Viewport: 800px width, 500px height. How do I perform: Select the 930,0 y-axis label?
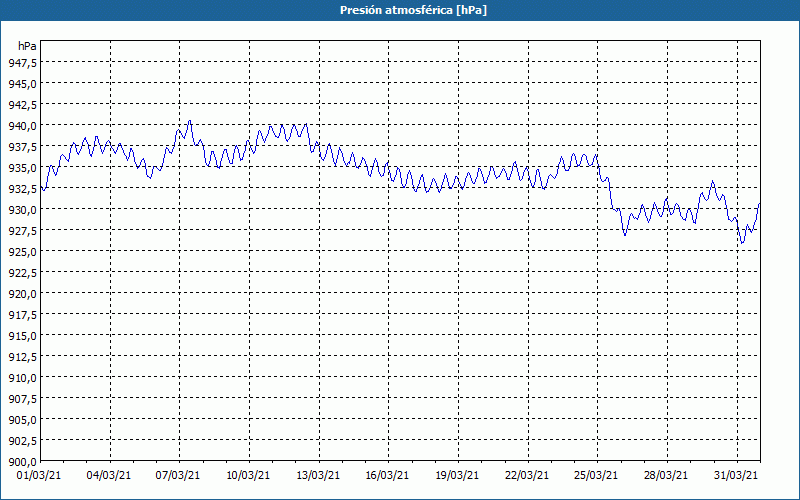coord(22,209)
